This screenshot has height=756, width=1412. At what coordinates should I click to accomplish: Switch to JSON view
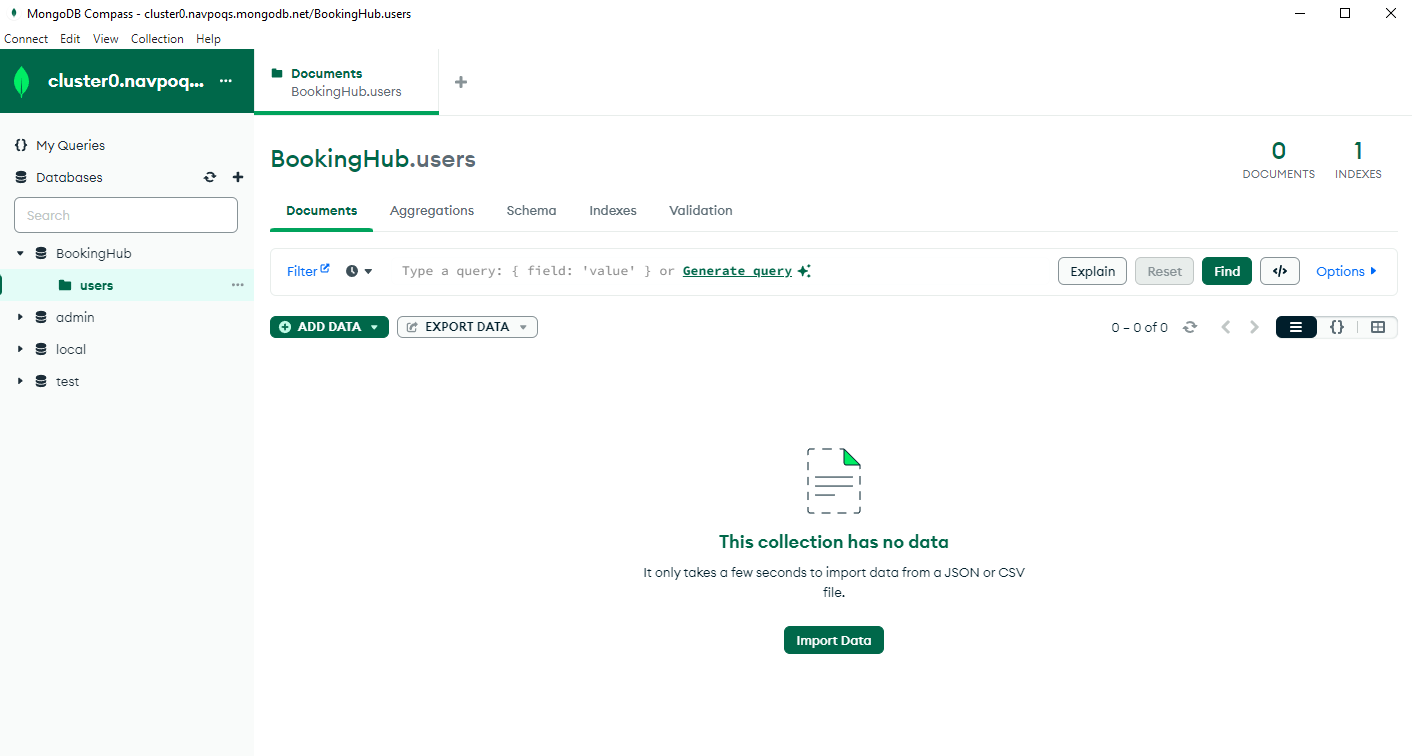tap(1337, 327)
